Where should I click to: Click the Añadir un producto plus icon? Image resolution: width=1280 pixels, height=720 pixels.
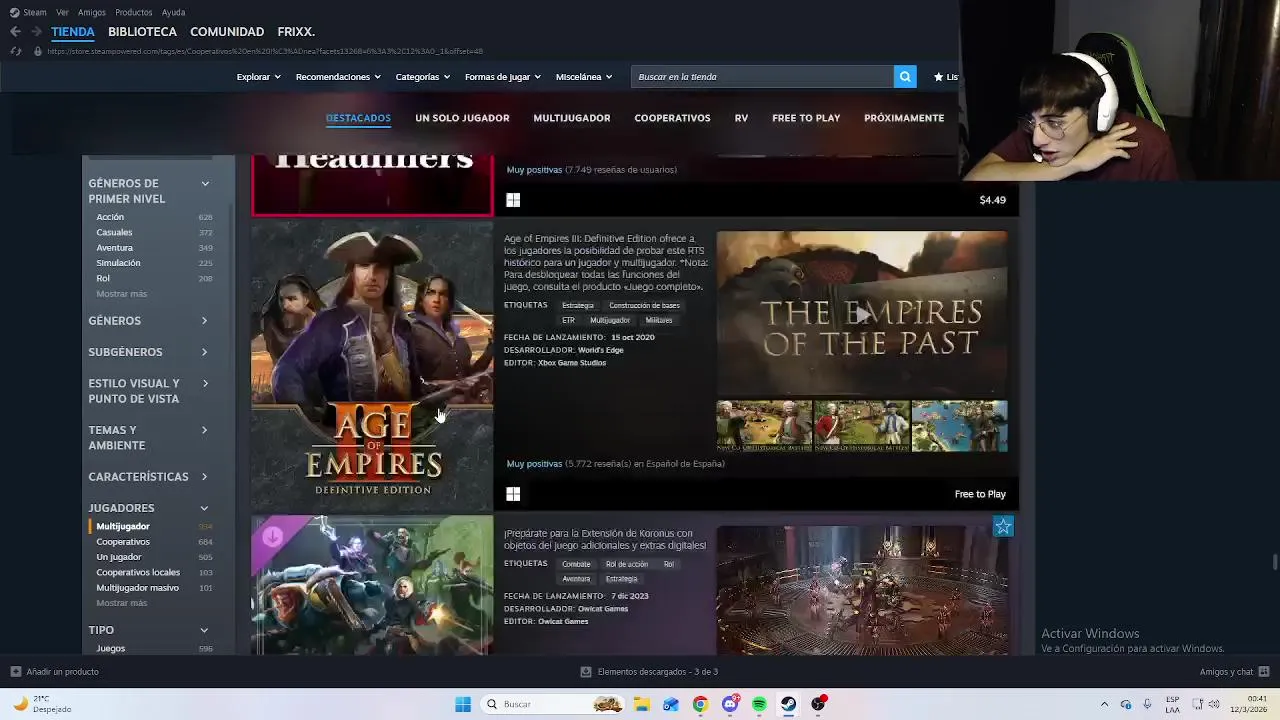pos(15,672)
